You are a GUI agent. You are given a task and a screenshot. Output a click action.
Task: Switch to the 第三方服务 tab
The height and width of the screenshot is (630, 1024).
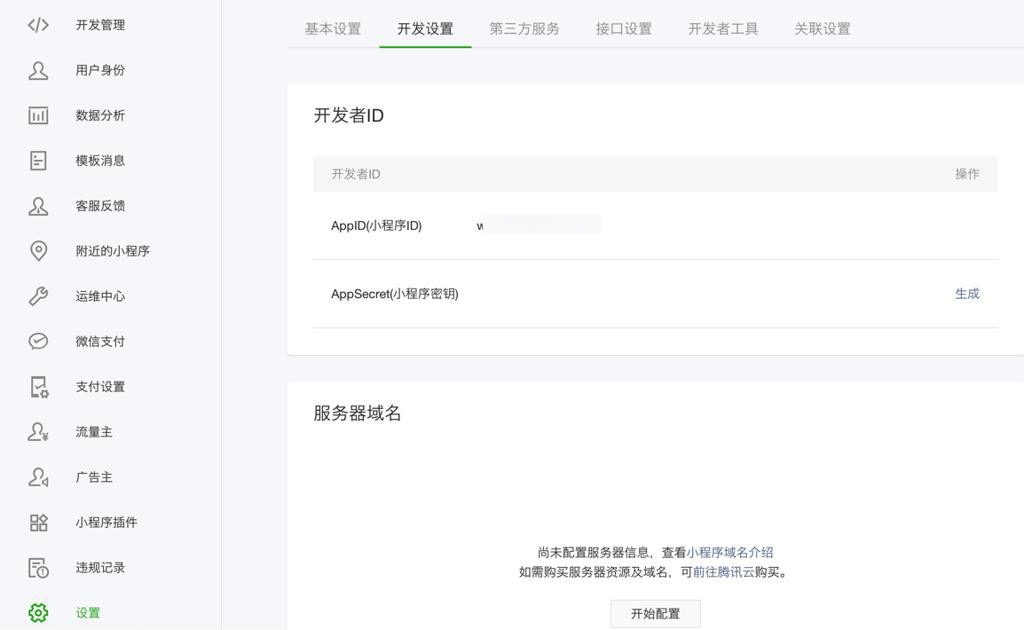[x=524, y=29]
